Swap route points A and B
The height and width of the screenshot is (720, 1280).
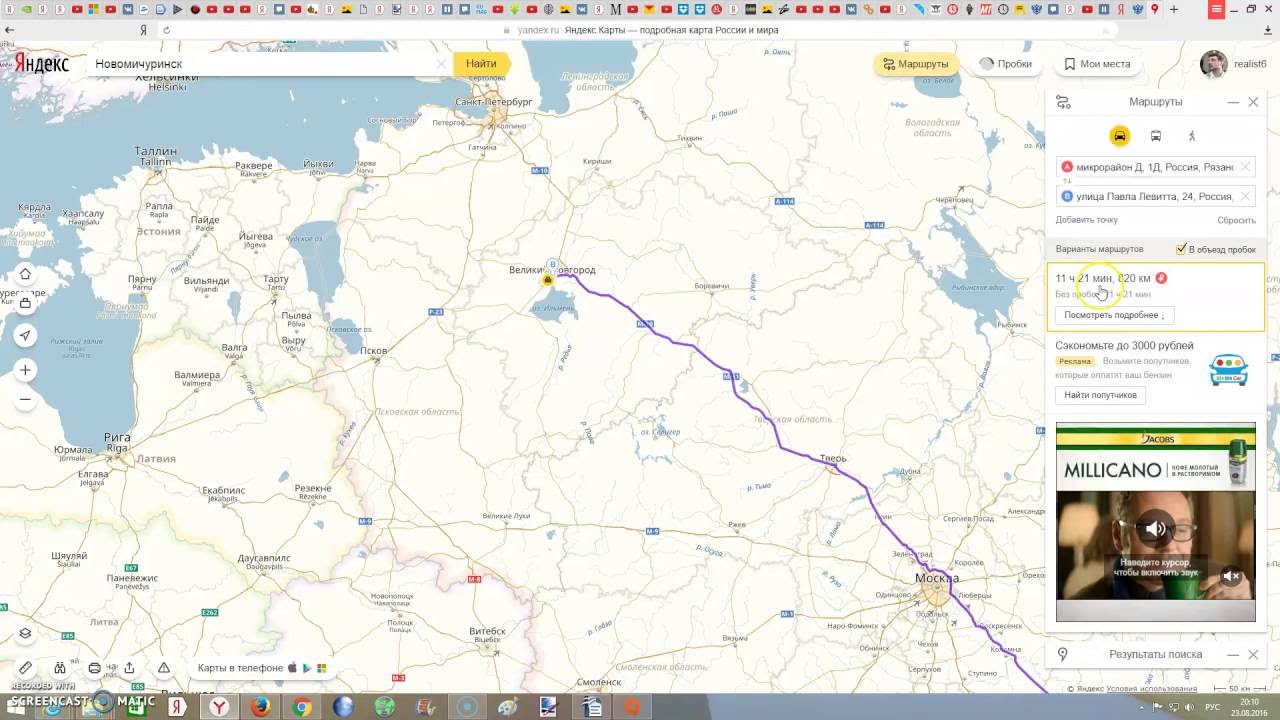tap(1067, 181)
